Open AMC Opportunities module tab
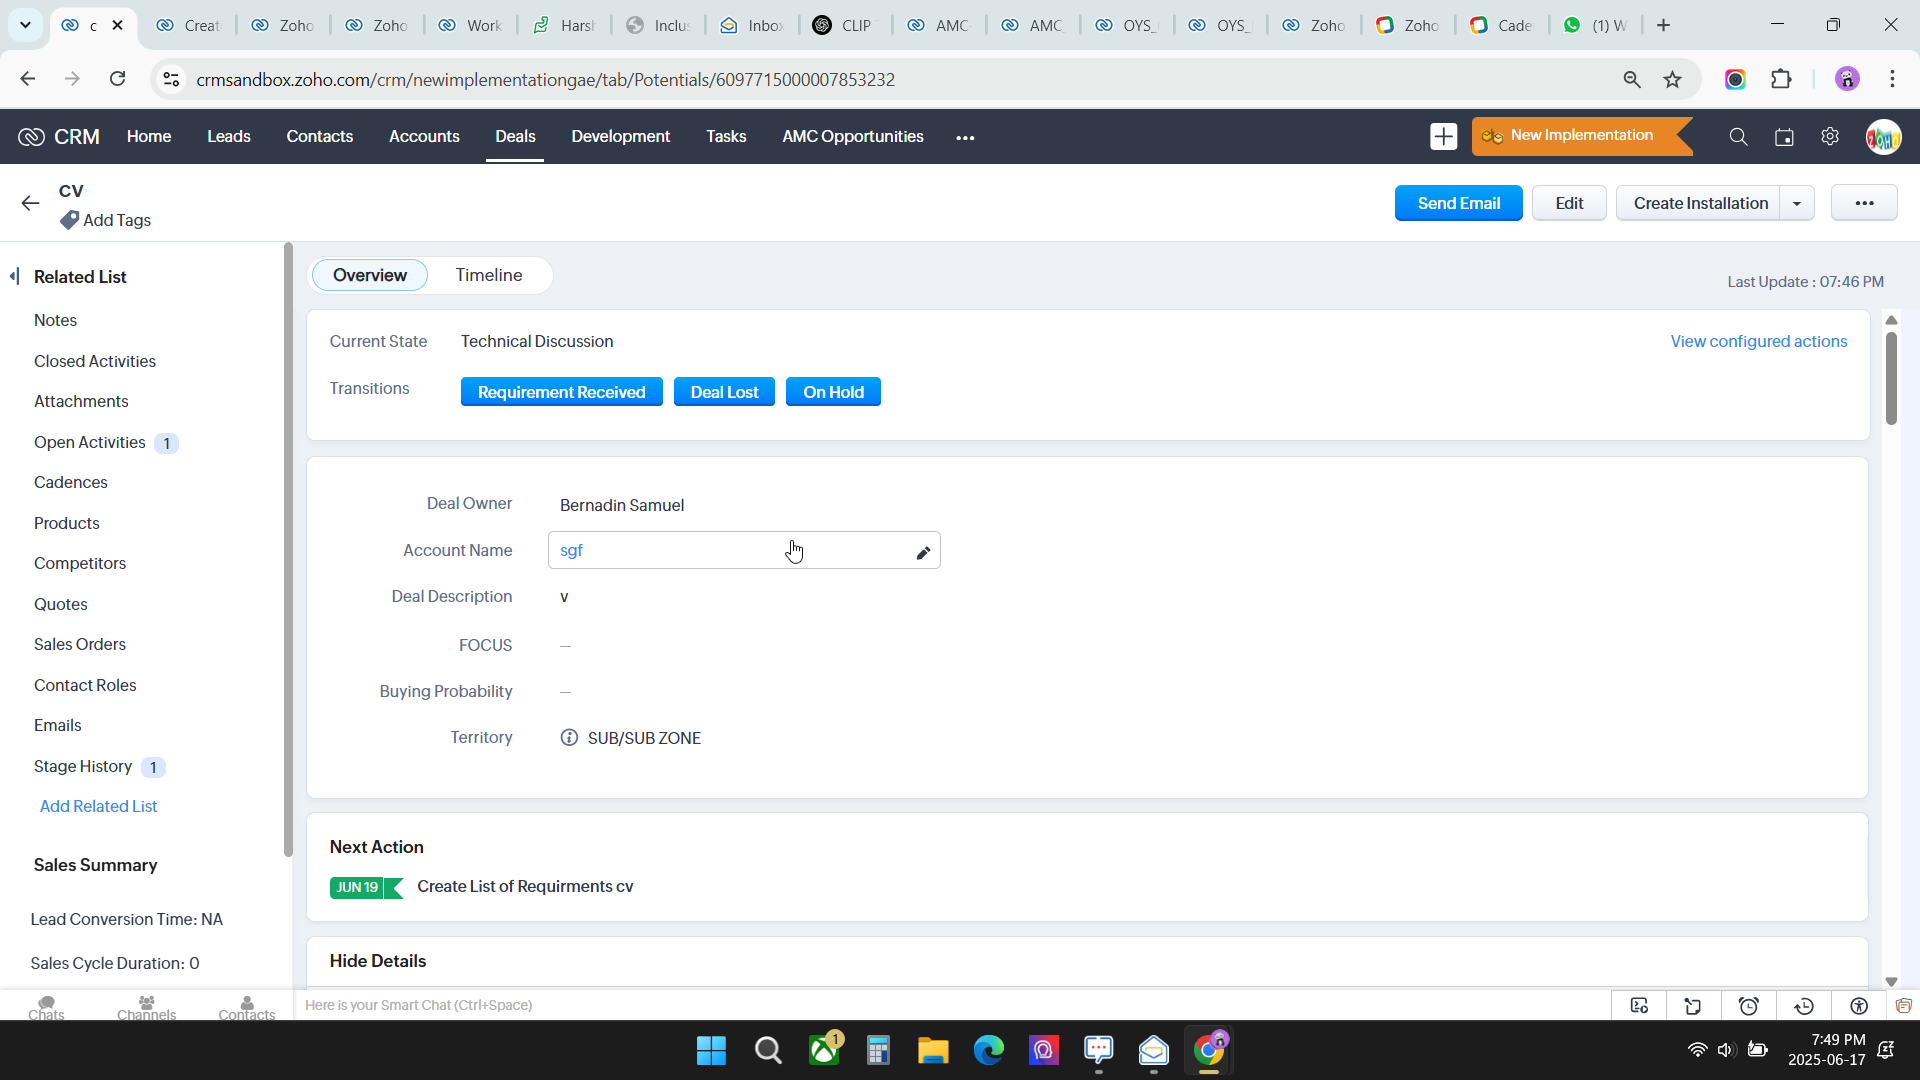1920x1080 pixels. pyautogui.click(x=852, y=137)
